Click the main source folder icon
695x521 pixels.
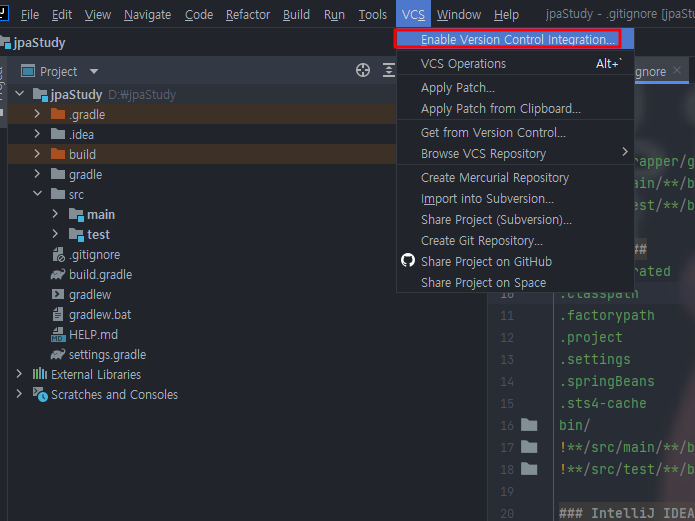click(x=76, y=215)
